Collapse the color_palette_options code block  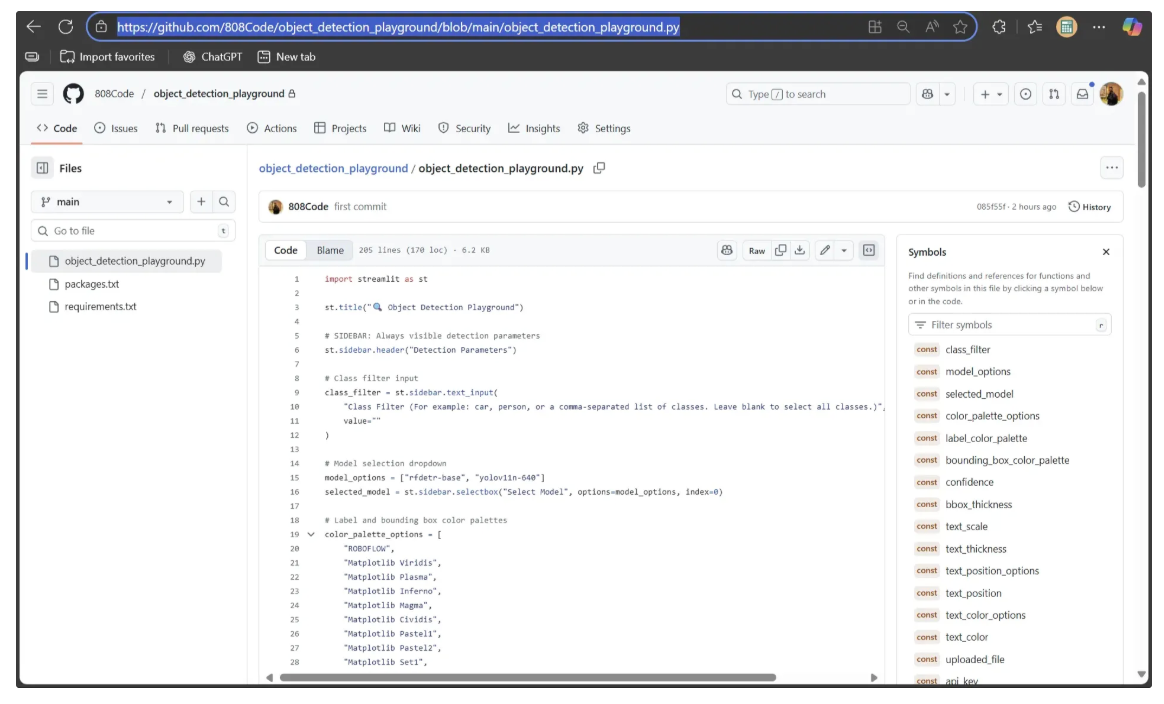(x=310, y=535)
